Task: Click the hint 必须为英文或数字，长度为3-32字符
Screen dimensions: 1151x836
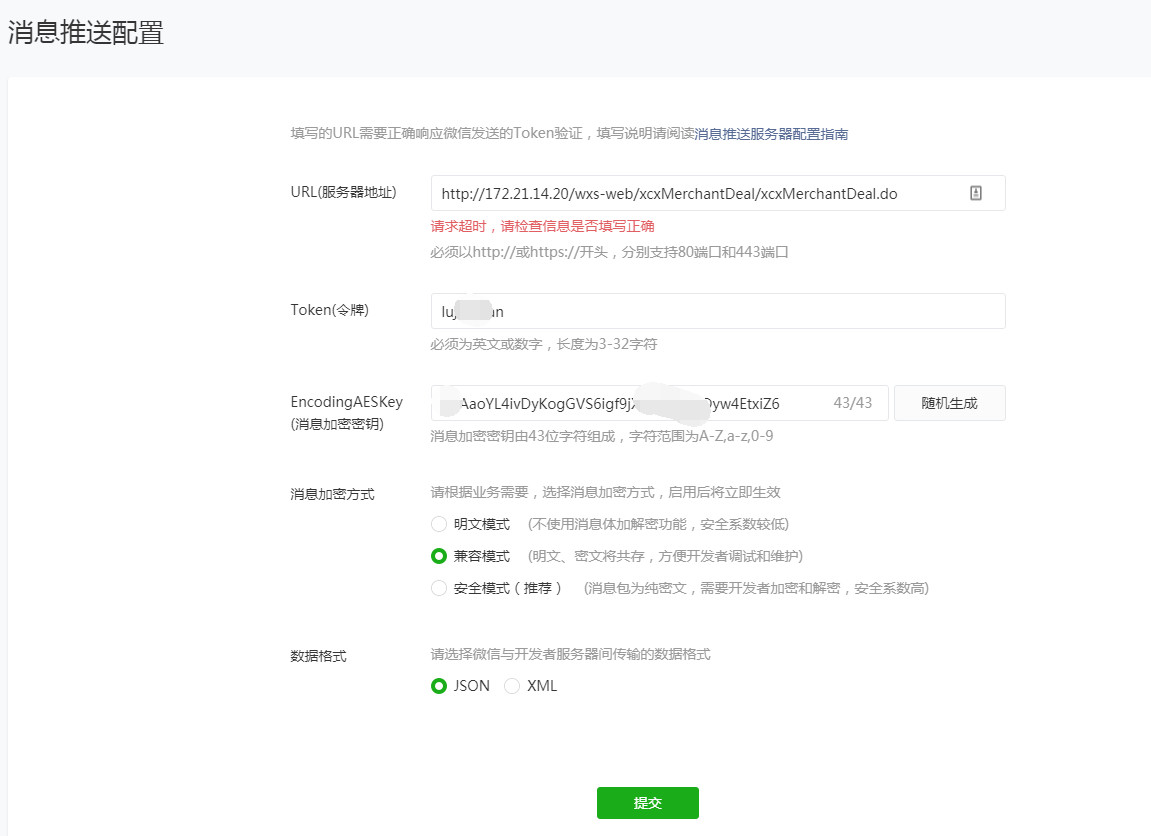Action: click(x=544, y=344)
